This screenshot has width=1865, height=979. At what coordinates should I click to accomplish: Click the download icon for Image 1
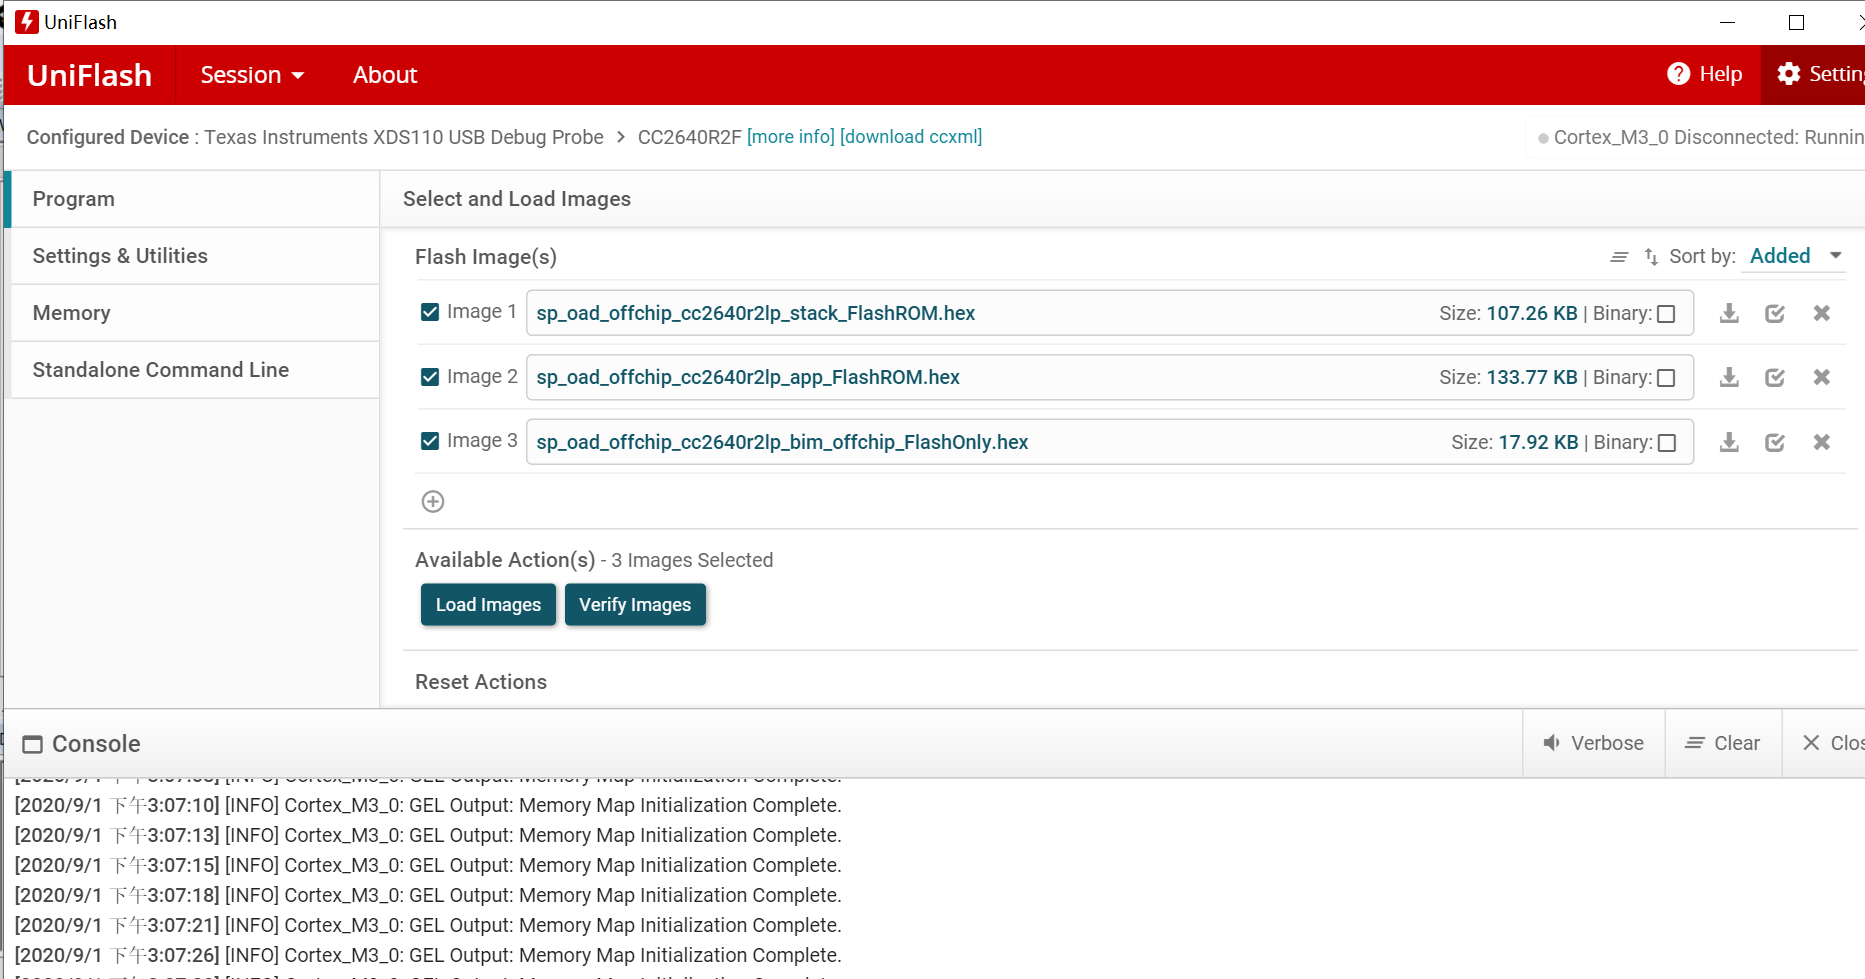1729,313
